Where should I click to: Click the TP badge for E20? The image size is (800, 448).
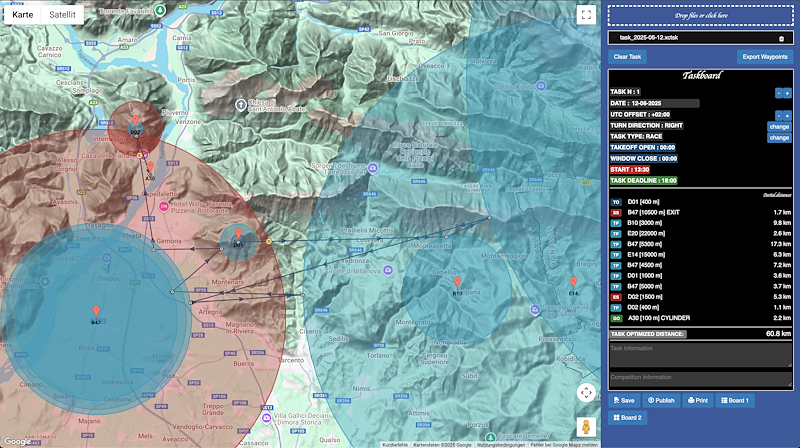click(616, 234)
